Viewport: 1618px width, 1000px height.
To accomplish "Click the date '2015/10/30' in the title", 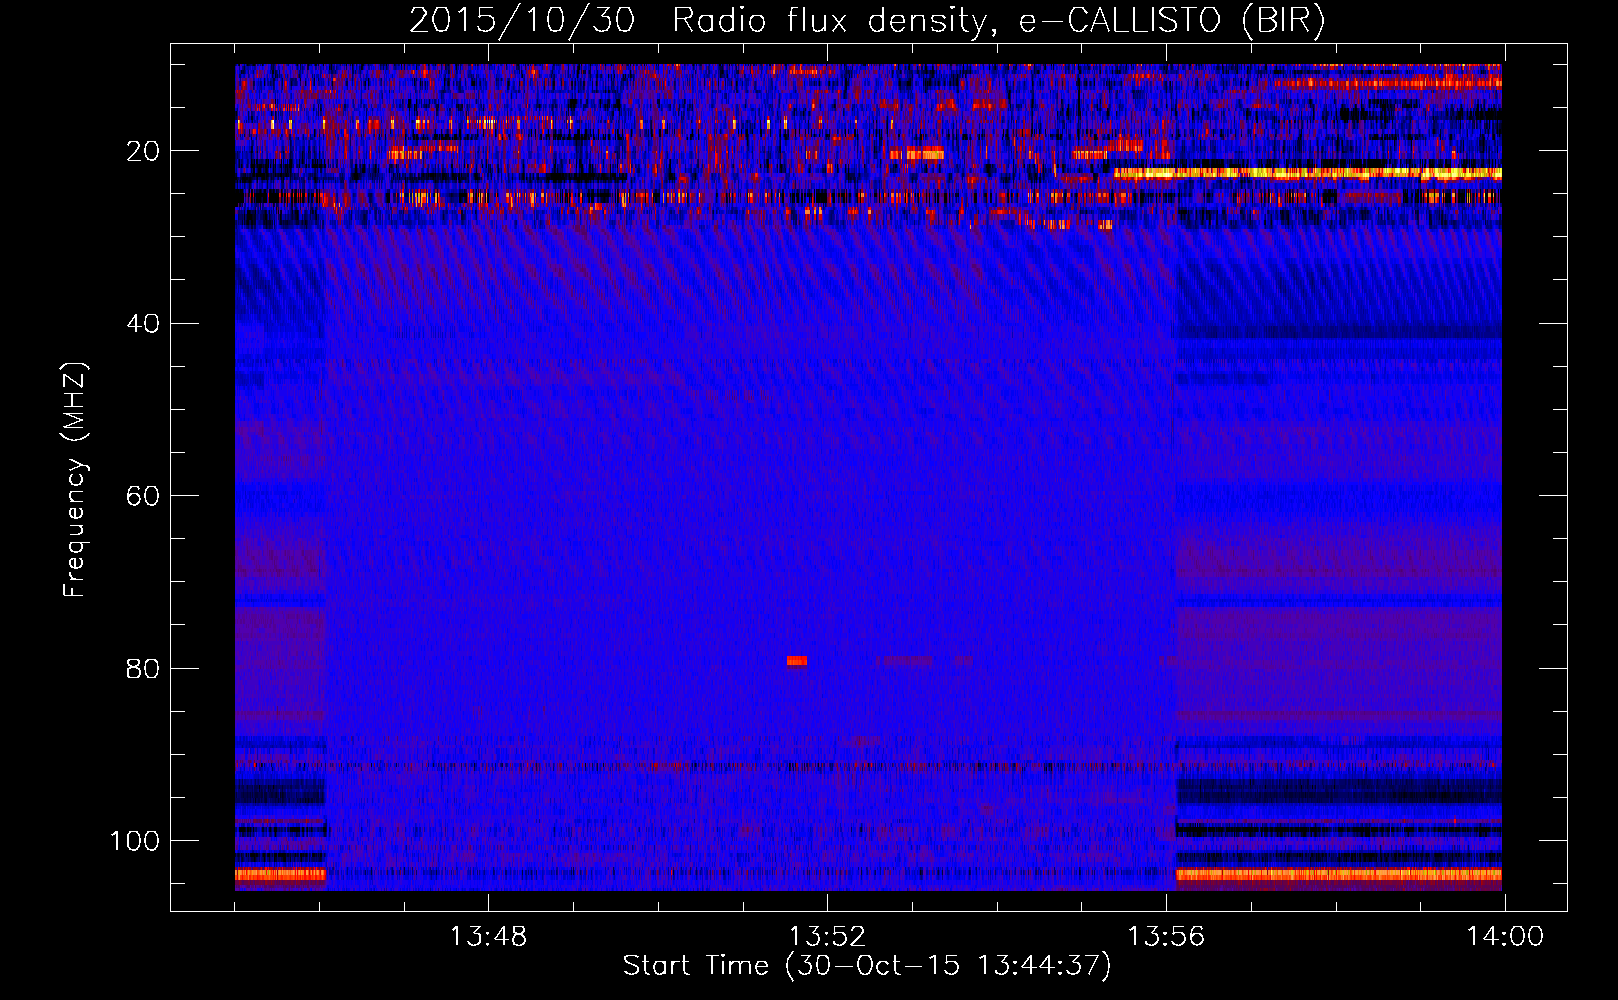I will pos(522,21).
